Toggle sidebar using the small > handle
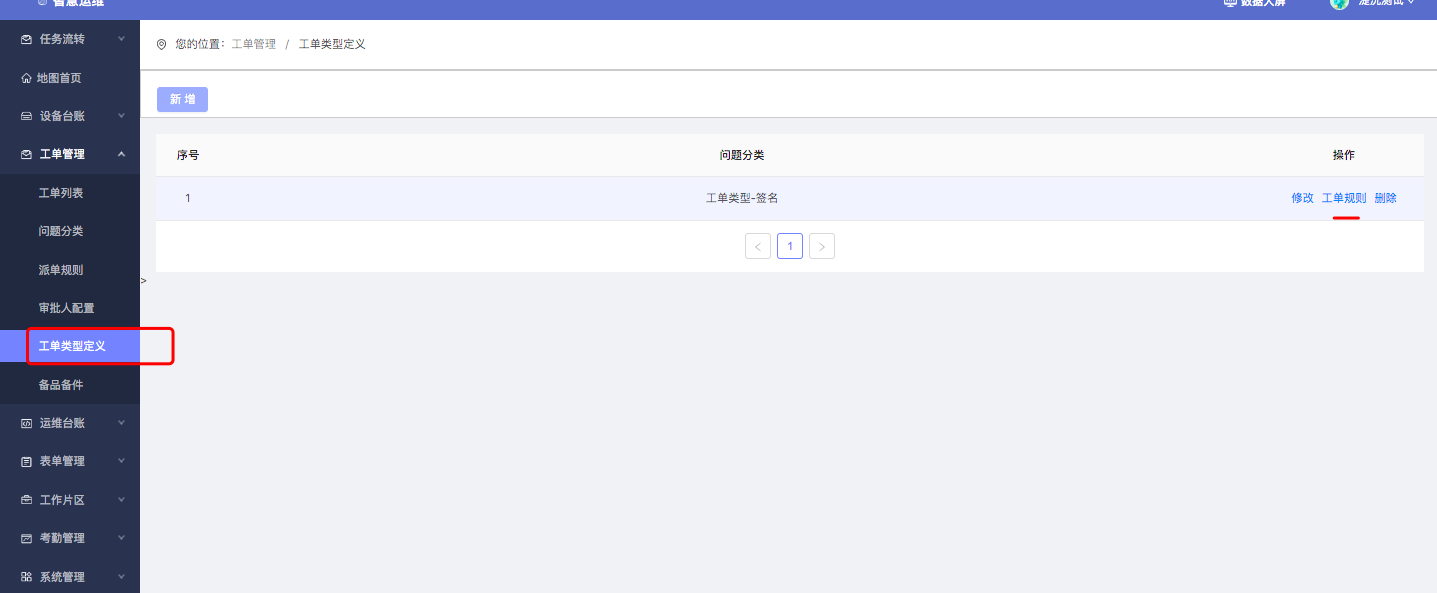 [144, 281]
